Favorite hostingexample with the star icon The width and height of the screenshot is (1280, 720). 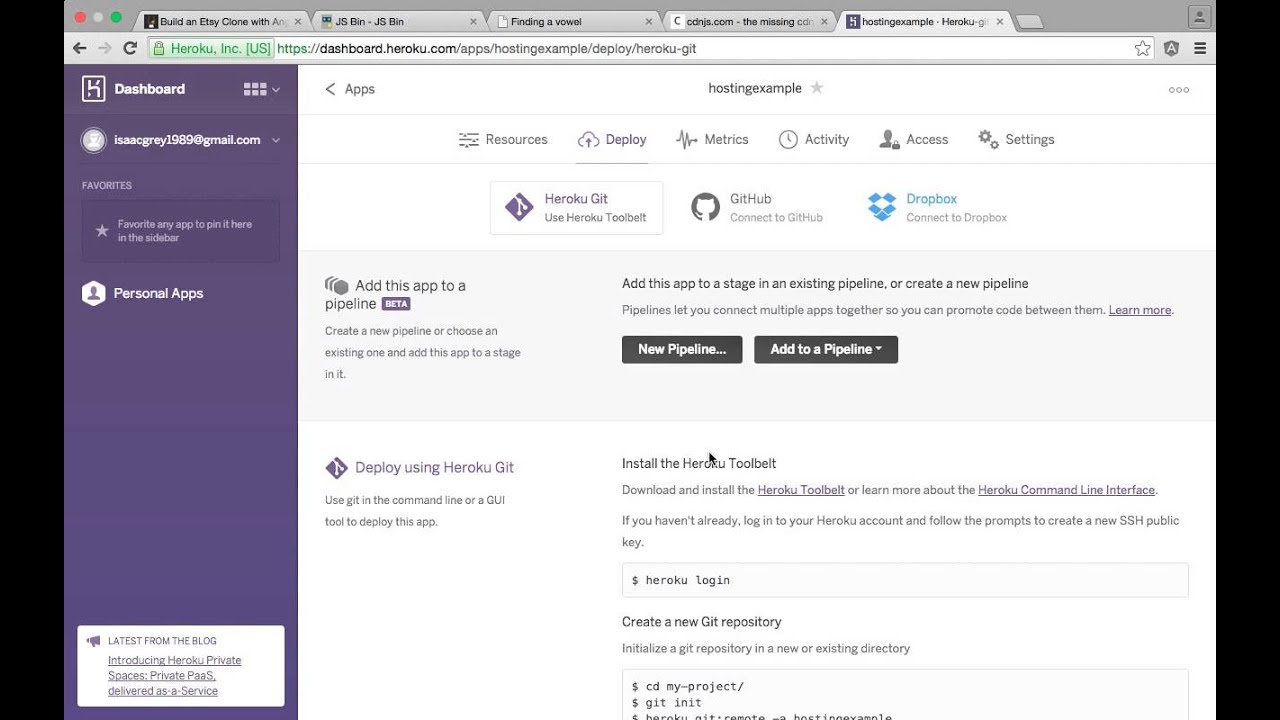pos(817,88)
